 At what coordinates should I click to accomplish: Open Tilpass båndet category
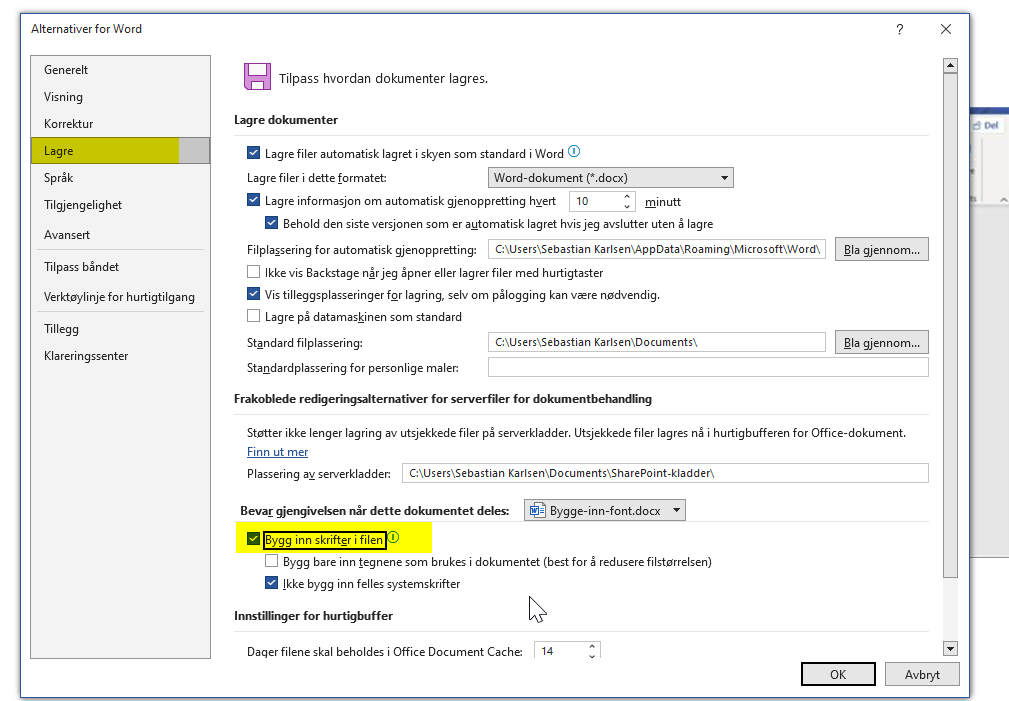pyautogui.click(x=120, y=266)
